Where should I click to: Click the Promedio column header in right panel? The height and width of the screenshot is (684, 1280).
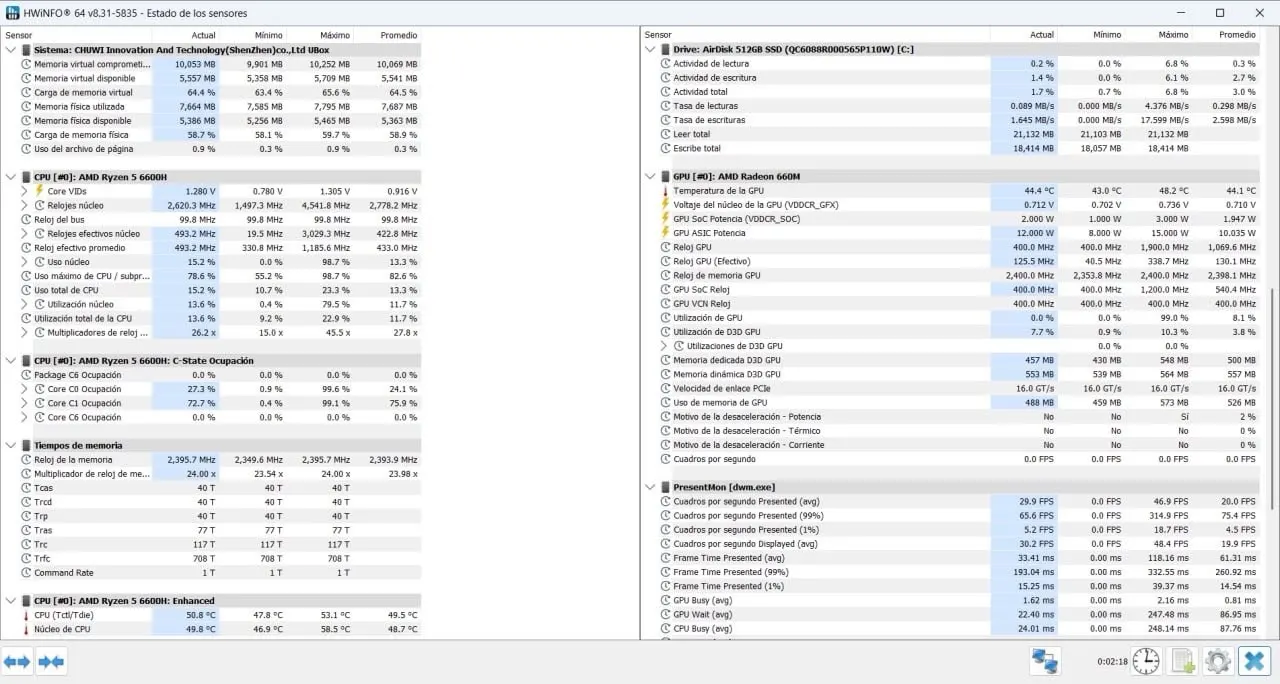tap(1237, 35)
